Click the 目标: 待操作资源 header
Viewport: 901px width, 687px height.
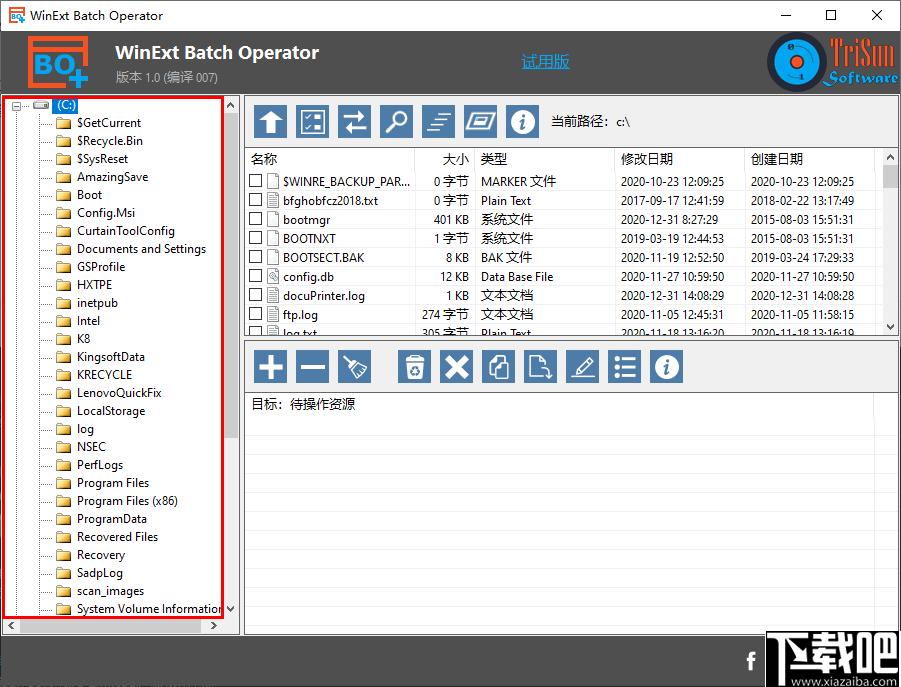[303, 404]
